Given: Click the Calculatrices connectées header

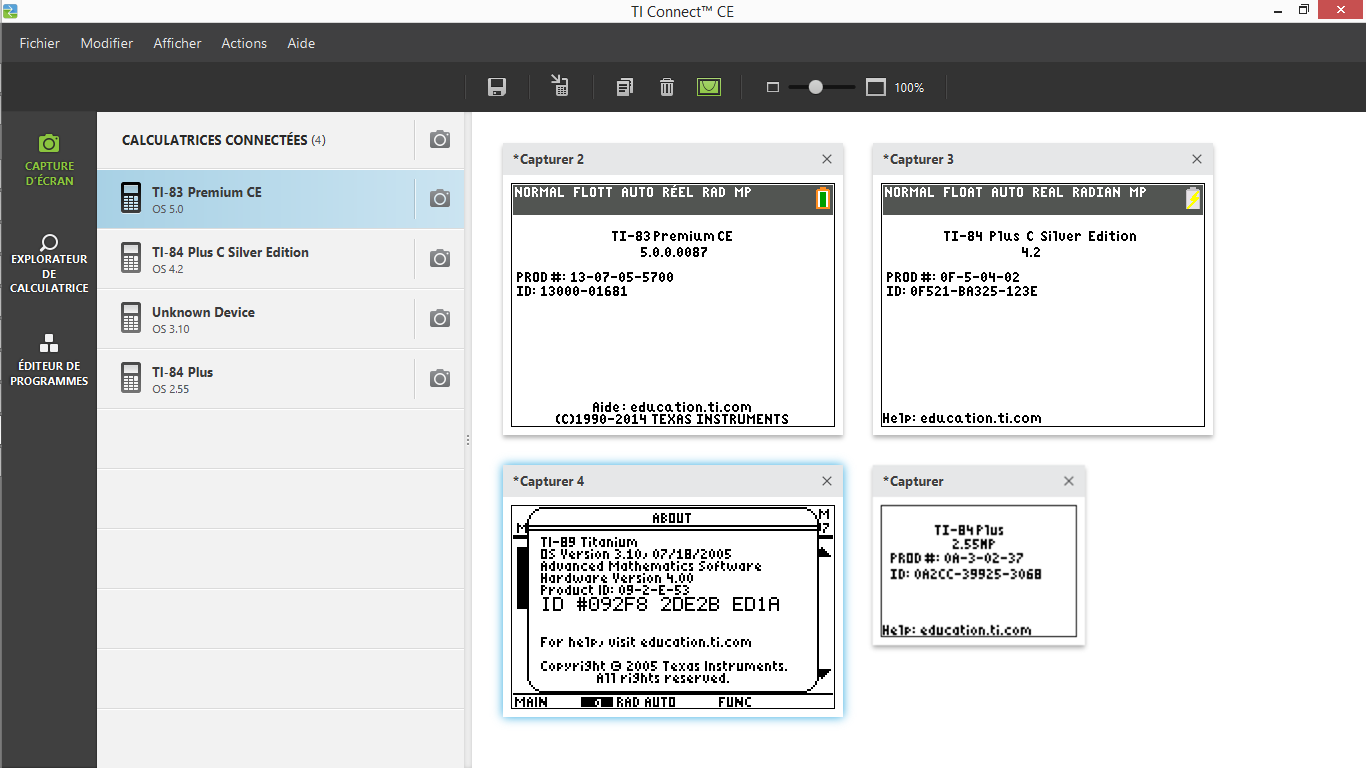Looking at the screenshot, I should click(x=223, y=140).
